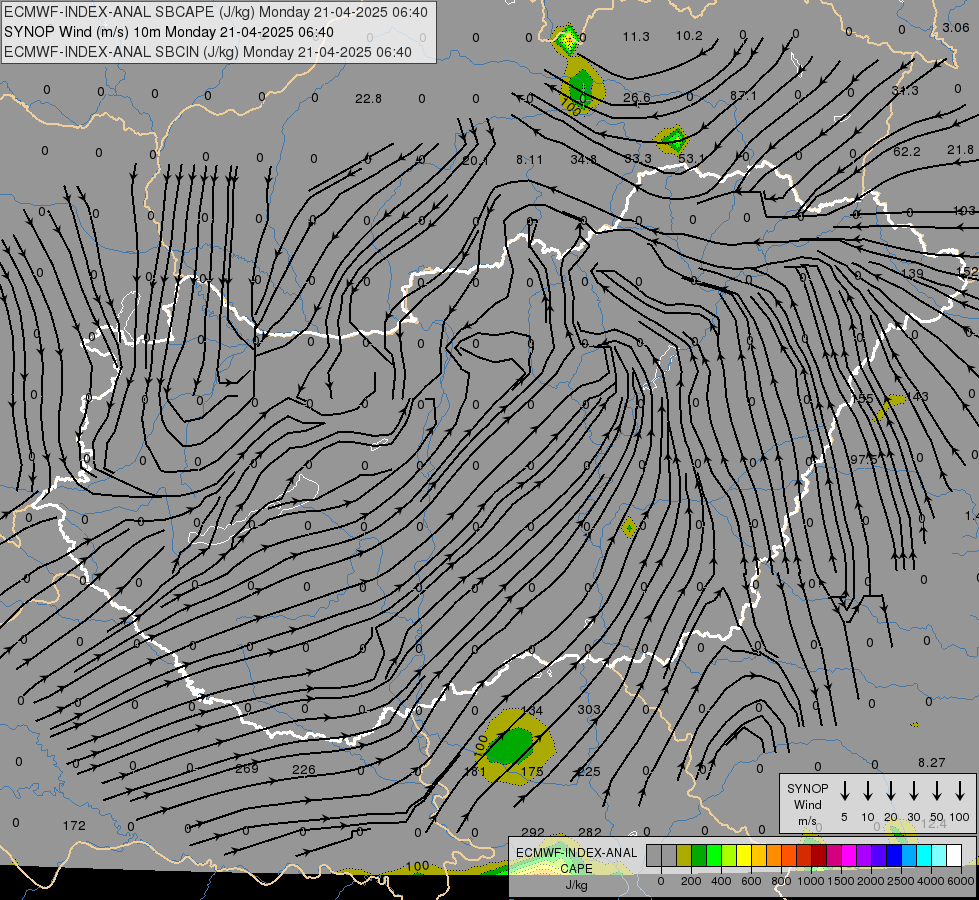
Task: Select the white swatch that ends the CAPE scale
Action: tap(953, 855)
